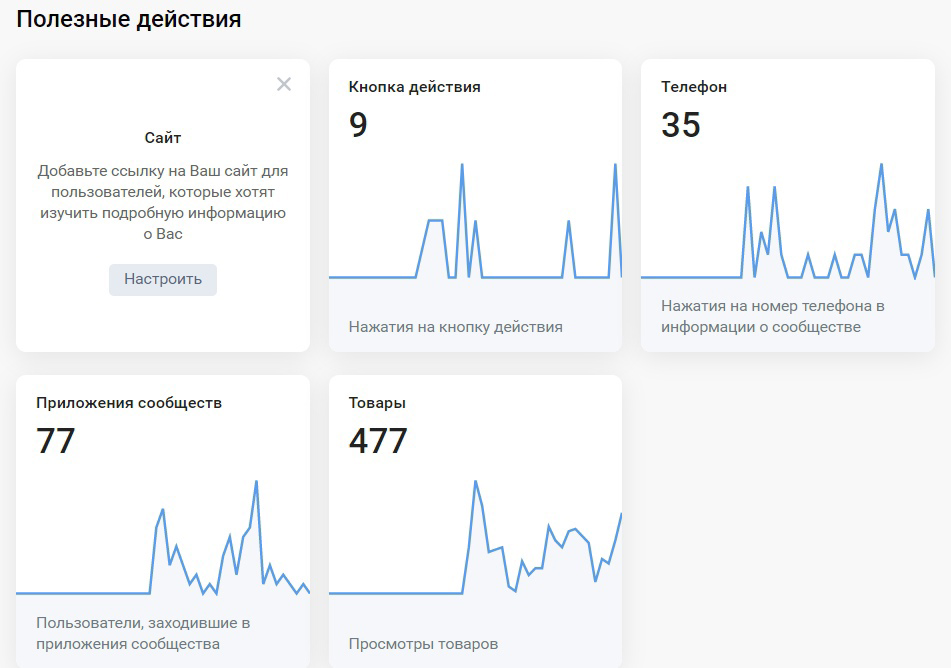The height and width of the screenshot is (668, 951).
Task: Click the Кнопка действия line chart
Action: [x=476, y=221]
